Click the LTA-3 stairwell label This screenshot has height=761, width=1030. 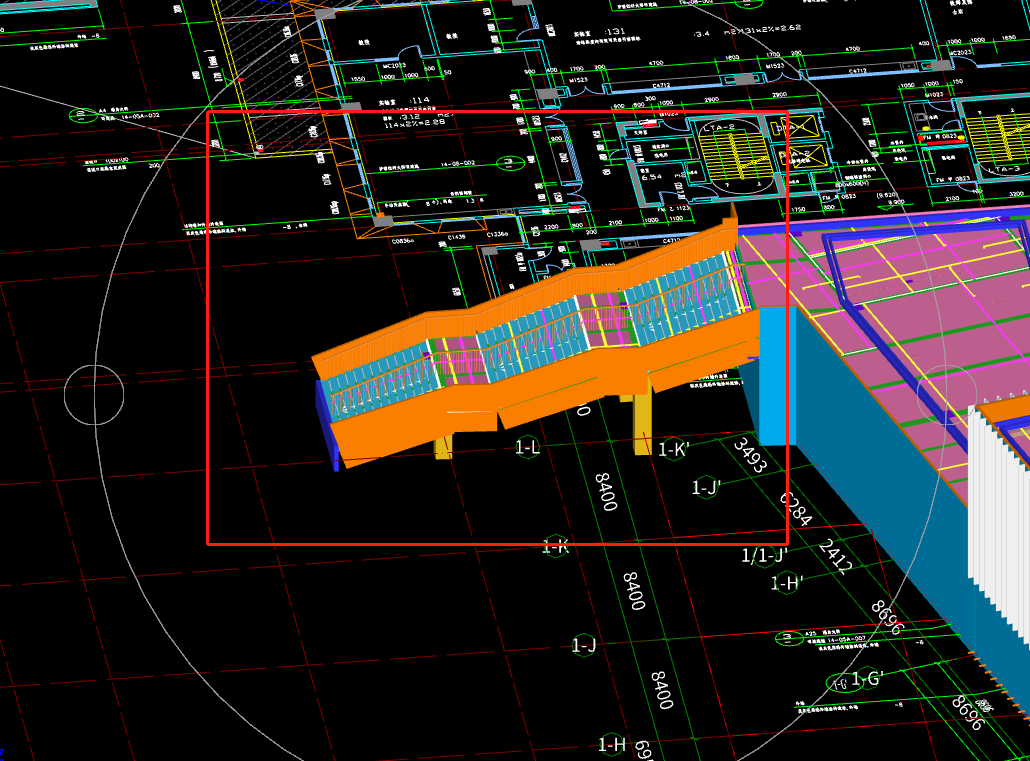(x=1006, y=169)
